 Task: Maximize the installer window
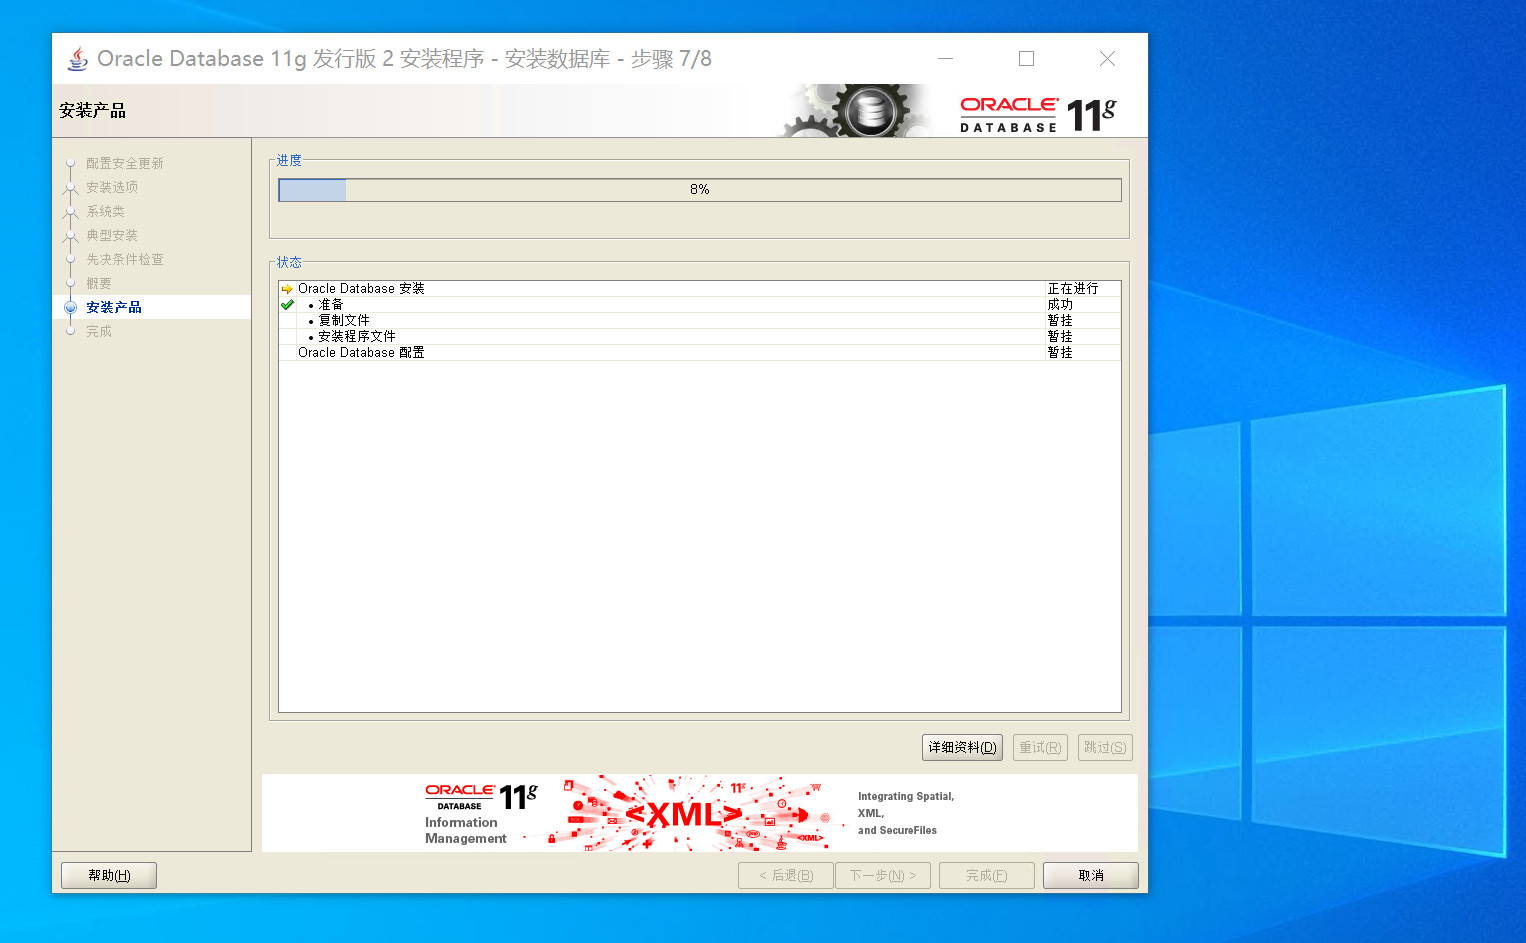click(x=1026, y=59)
